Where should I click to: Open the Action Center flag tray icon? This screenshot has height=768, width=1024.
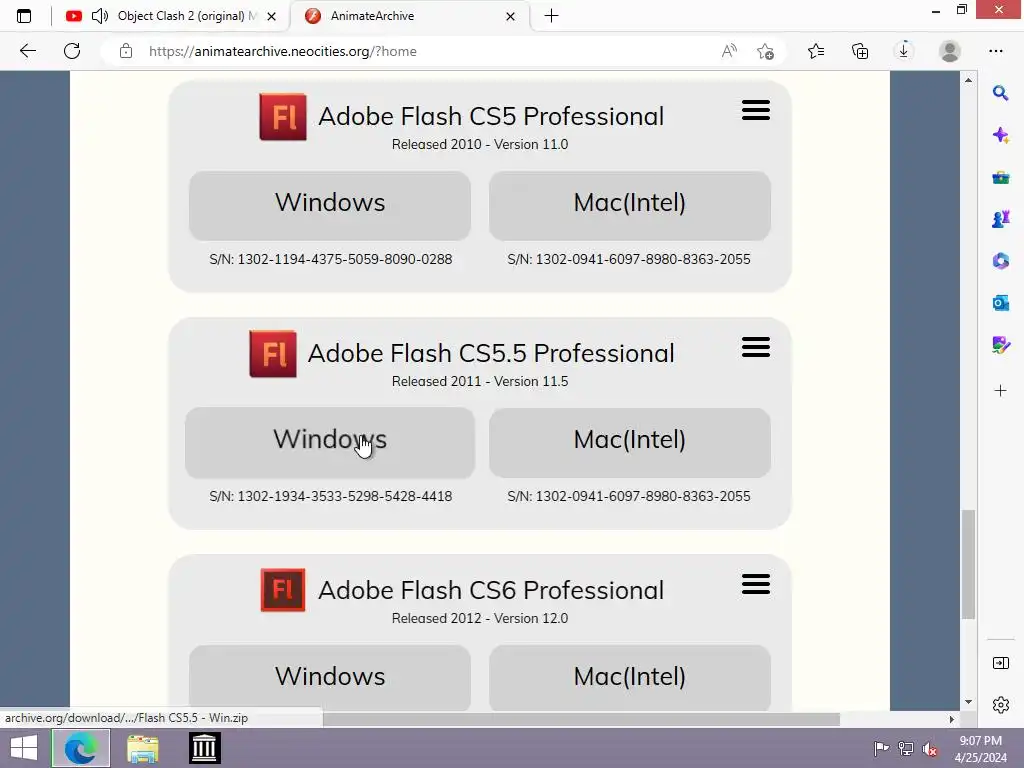881,748
